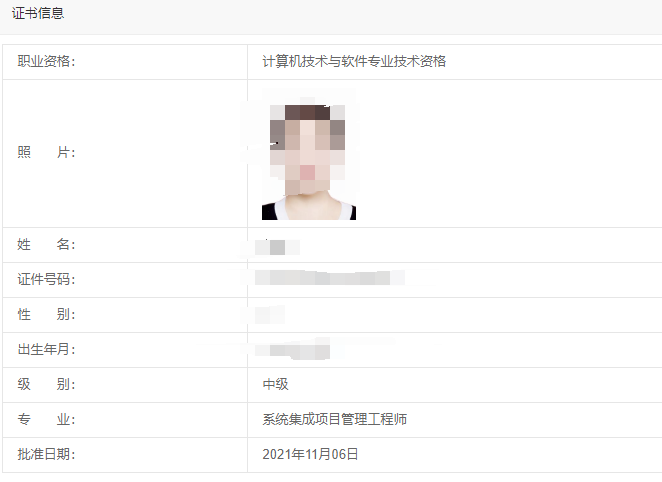Click the 批准日期 row label
Image resolution: width=662 pixels, height=482 pixels.
46,455
